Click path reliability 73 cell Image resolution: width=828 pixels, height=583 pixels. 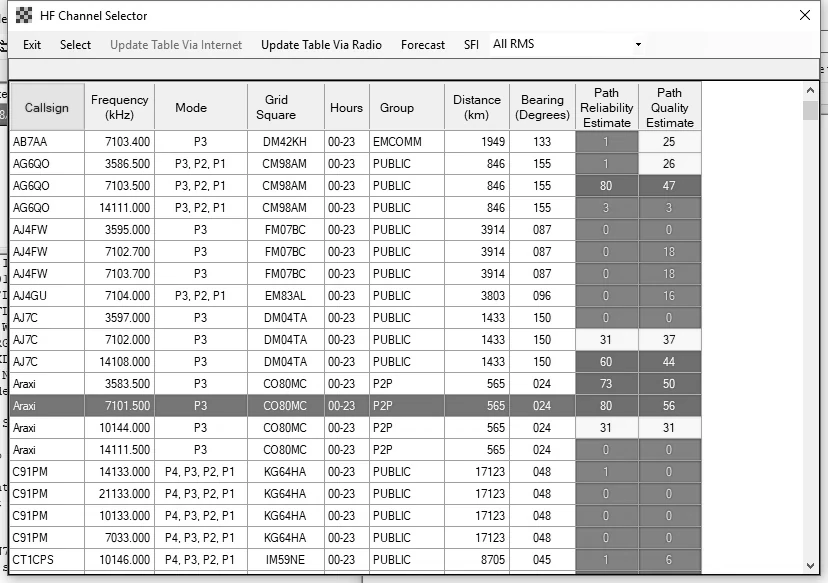pos(607,384)
